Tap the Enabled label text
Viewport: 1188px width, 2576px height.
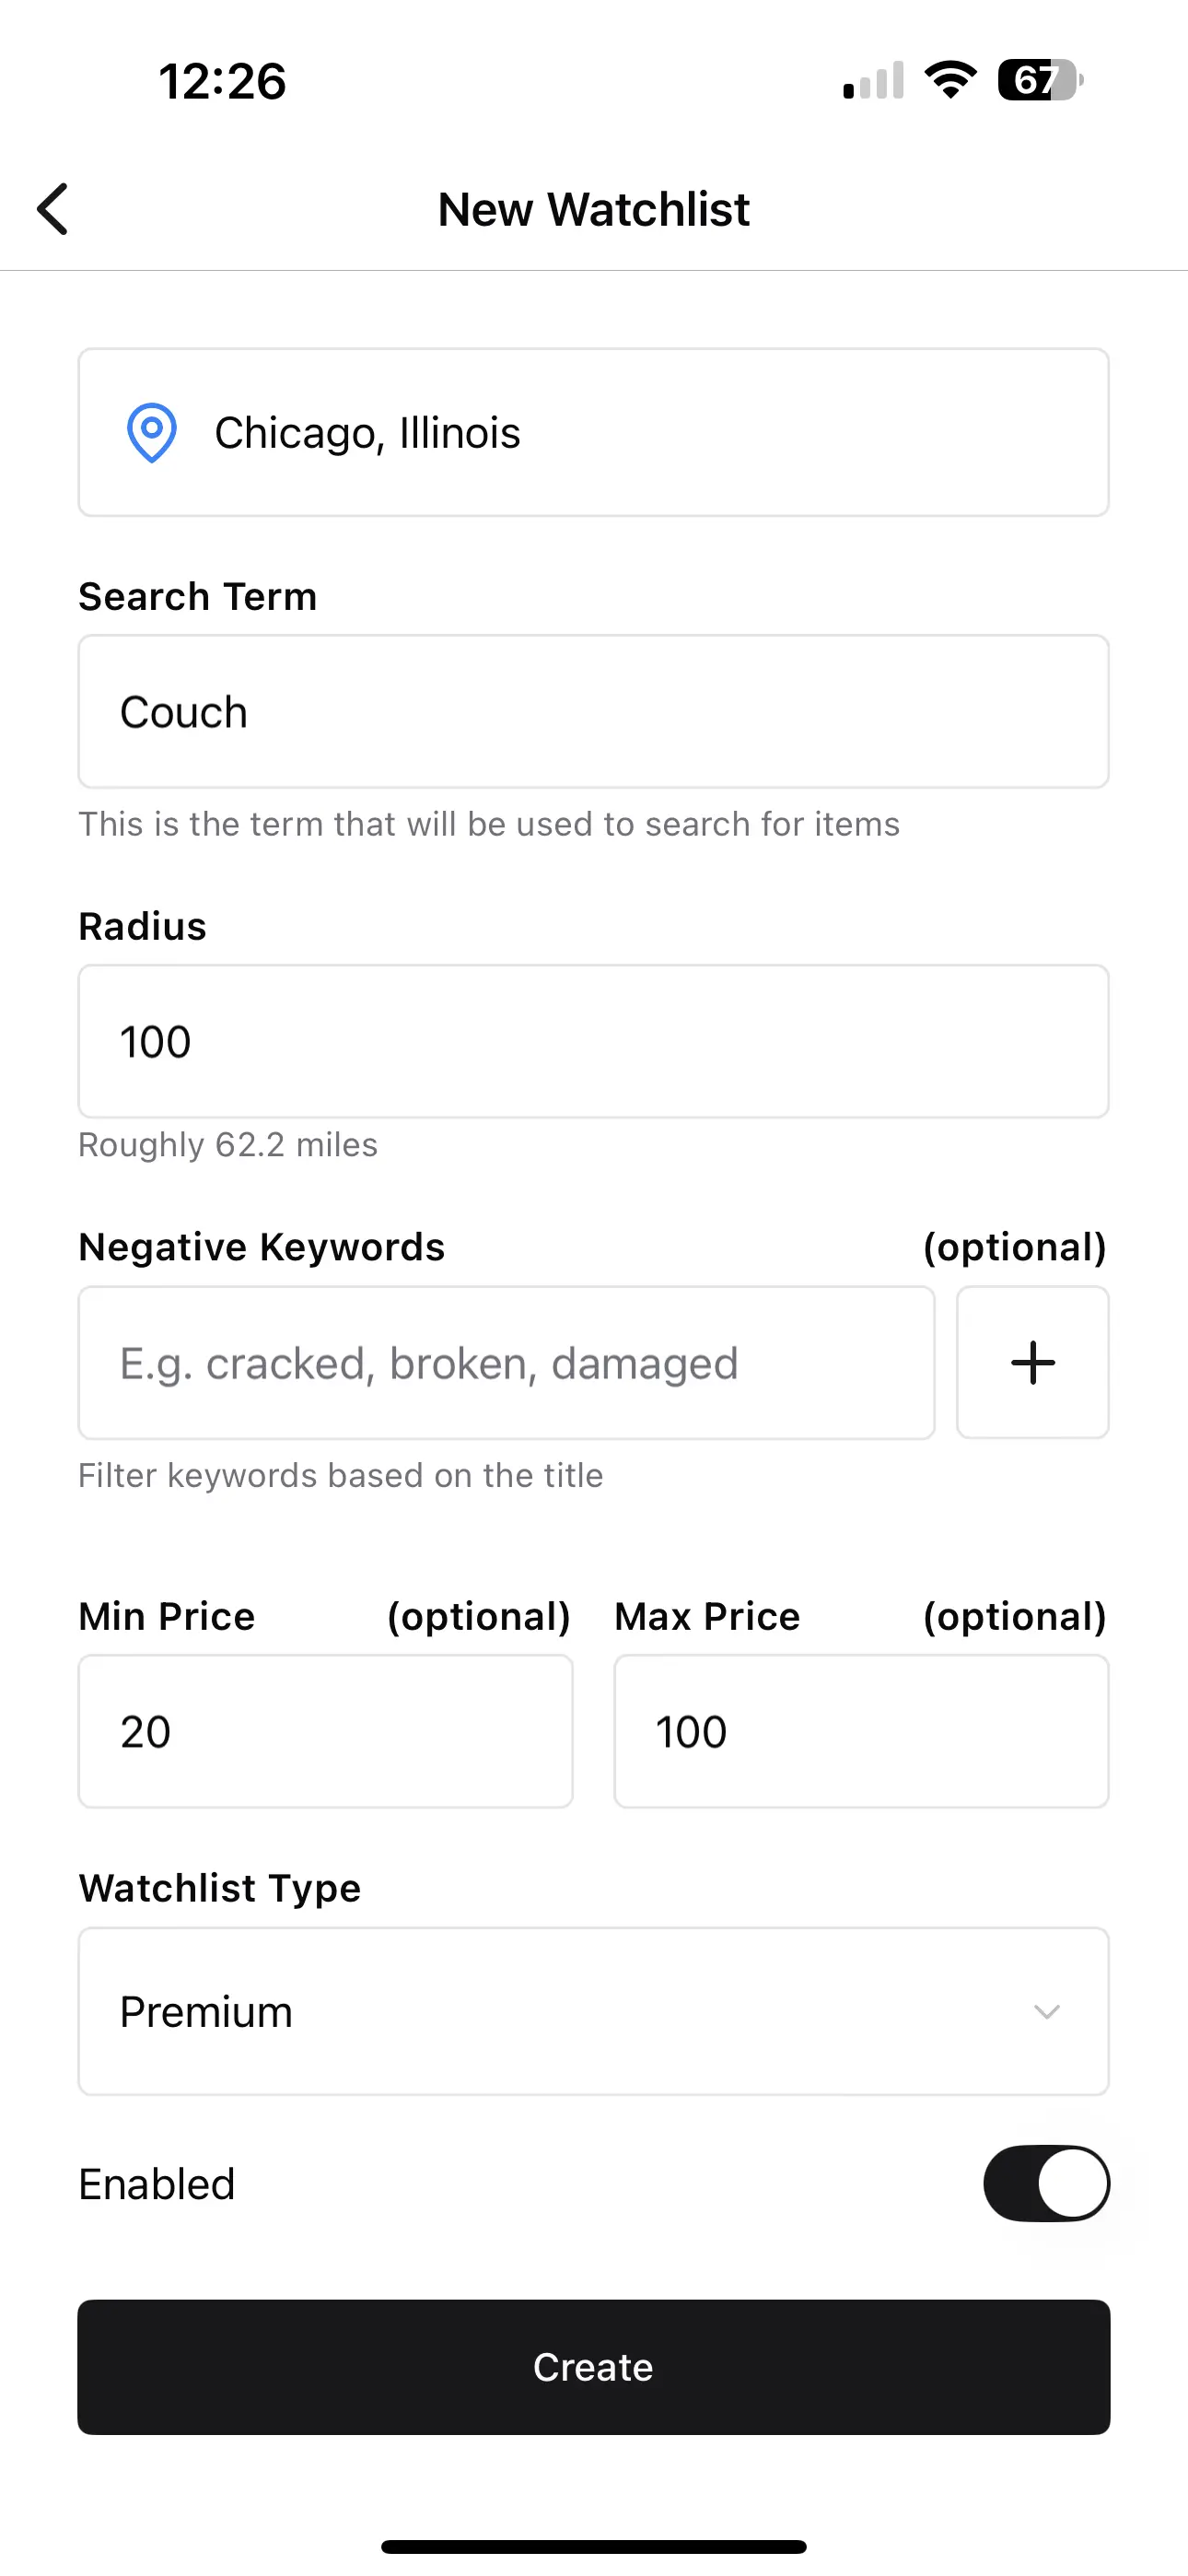pyautogui.click(x=157, y=2184)
